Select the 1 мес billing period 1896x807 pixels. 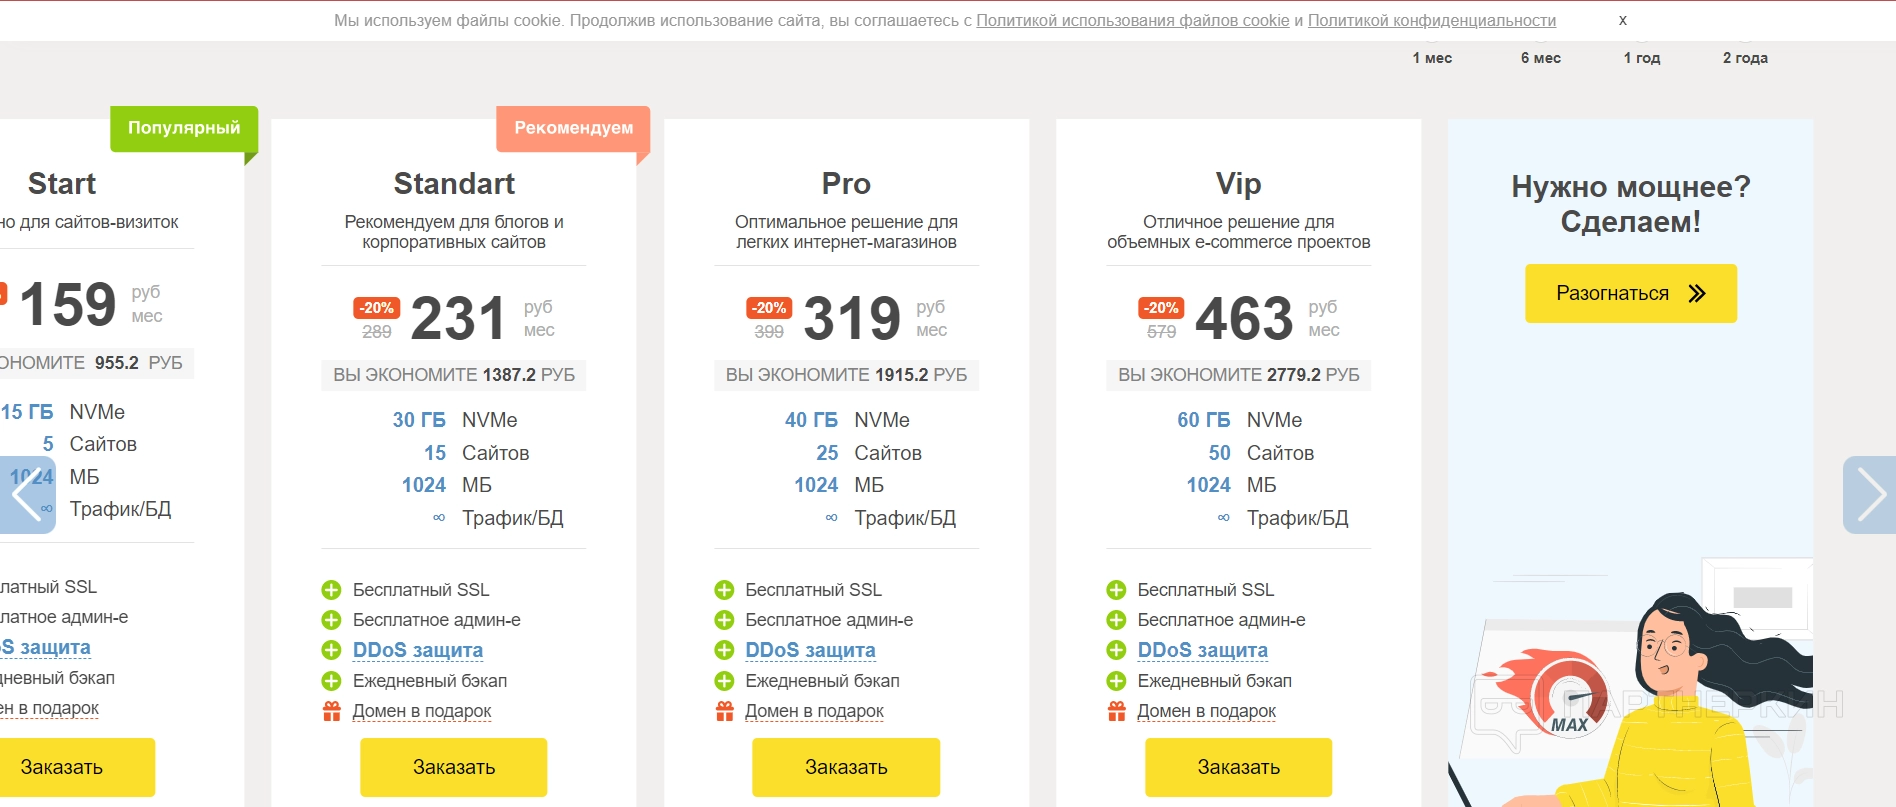pyautogui.click(x=1432, y=58)
